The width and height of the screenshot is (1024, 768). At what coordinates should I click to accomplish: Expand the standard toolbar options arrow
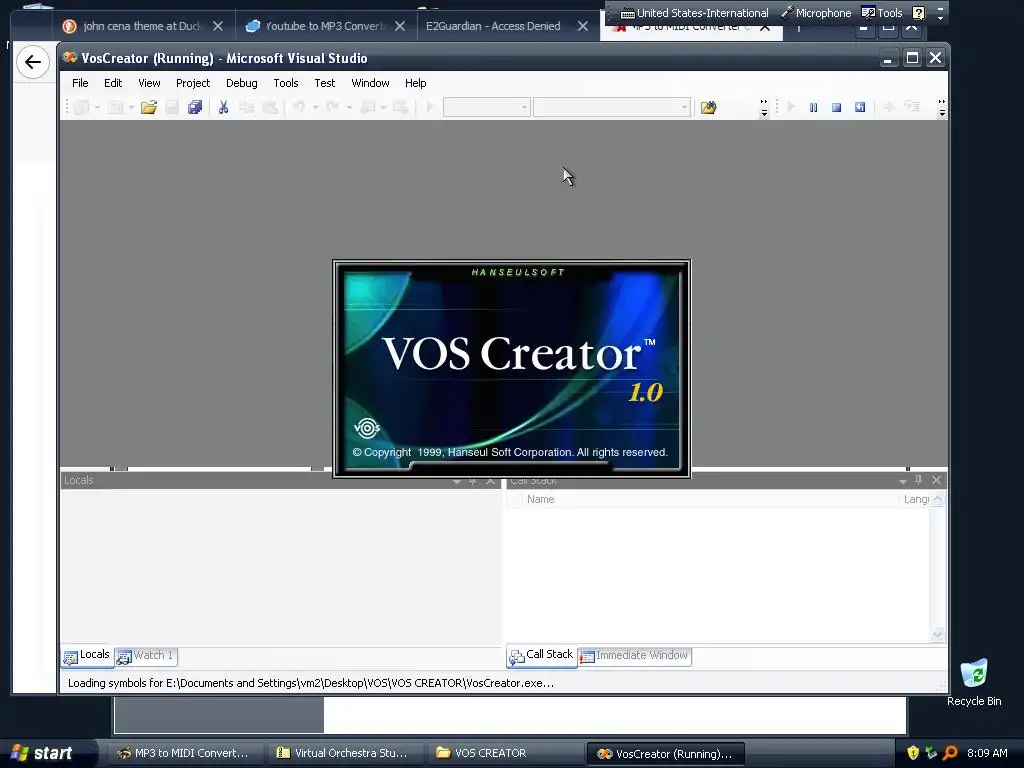click(x=764, y=108)
